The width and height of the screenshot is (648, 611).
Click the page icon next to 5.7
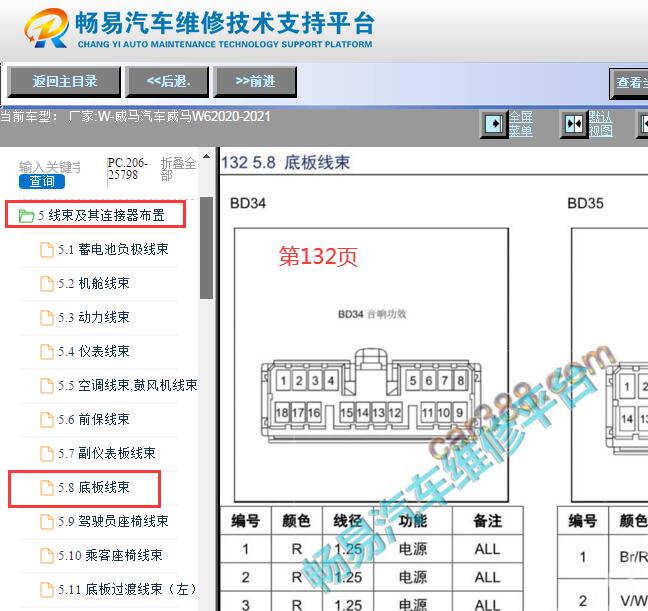coord(47,453)
